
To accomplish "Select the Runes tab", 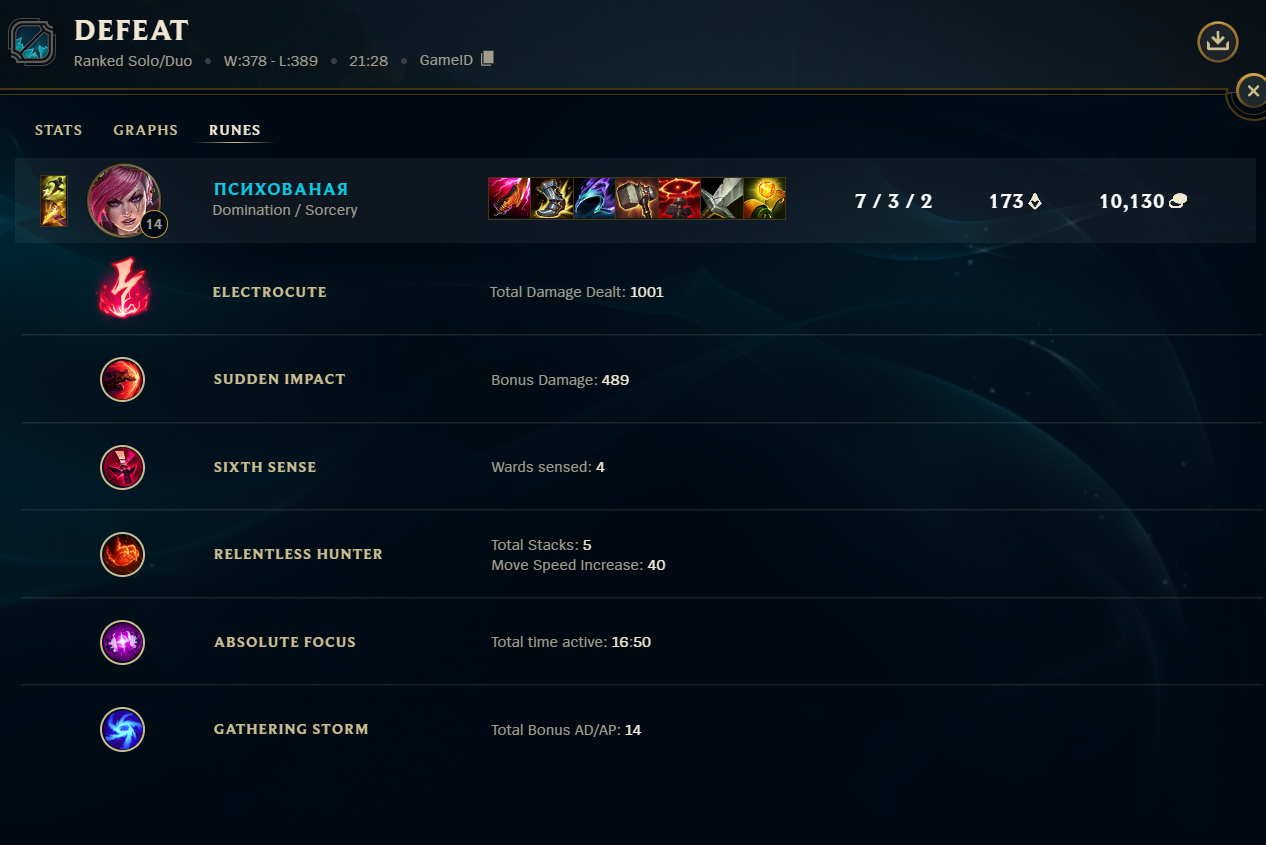I will 235,130.
